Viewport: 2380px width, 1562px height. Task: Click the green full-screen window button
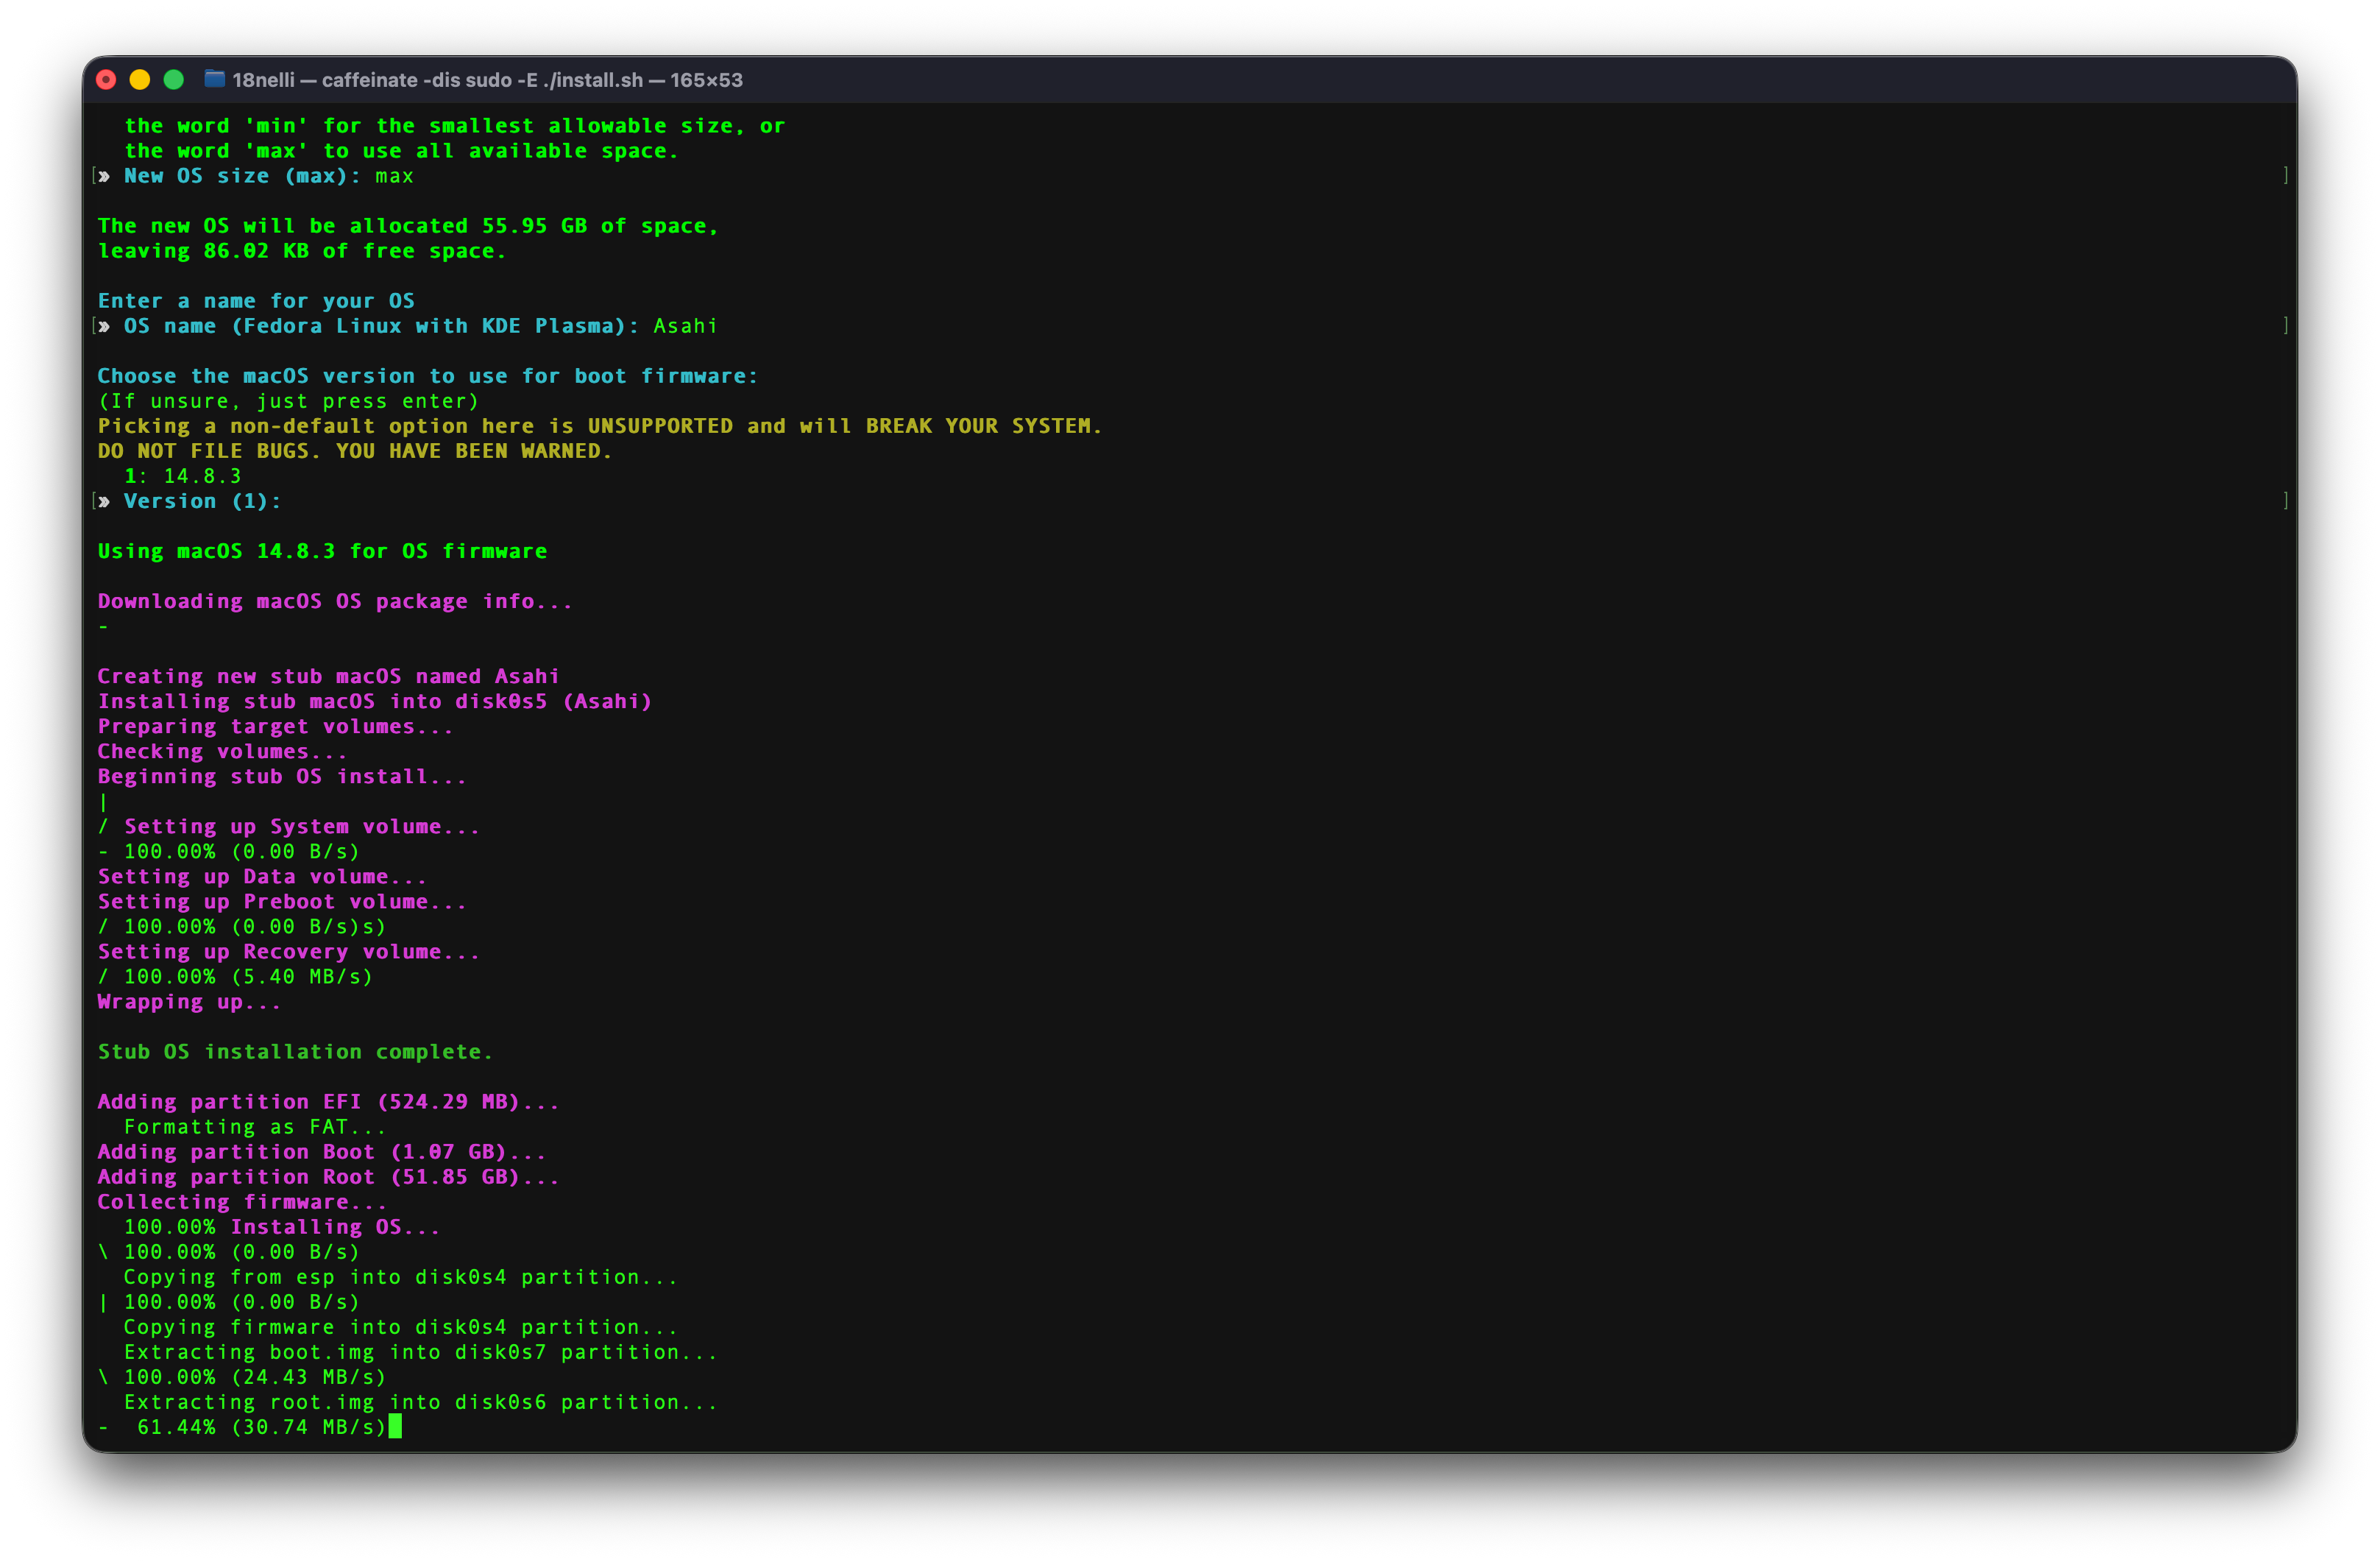[x=174, y=80]
